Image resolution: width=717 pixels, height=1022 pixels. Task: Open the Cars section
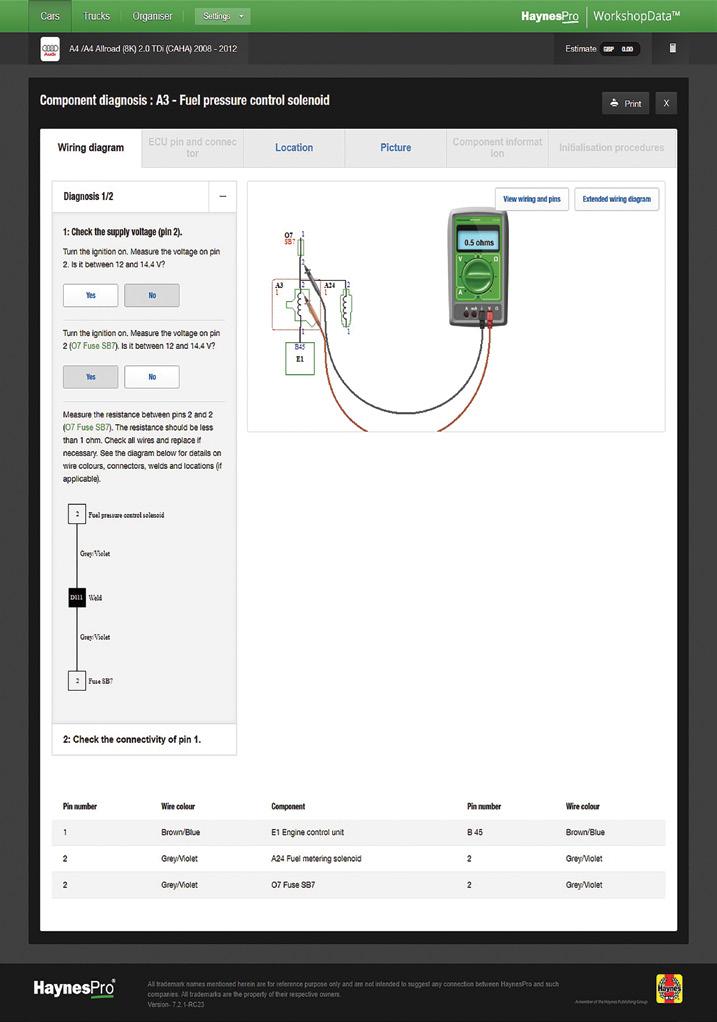point(50,16)
